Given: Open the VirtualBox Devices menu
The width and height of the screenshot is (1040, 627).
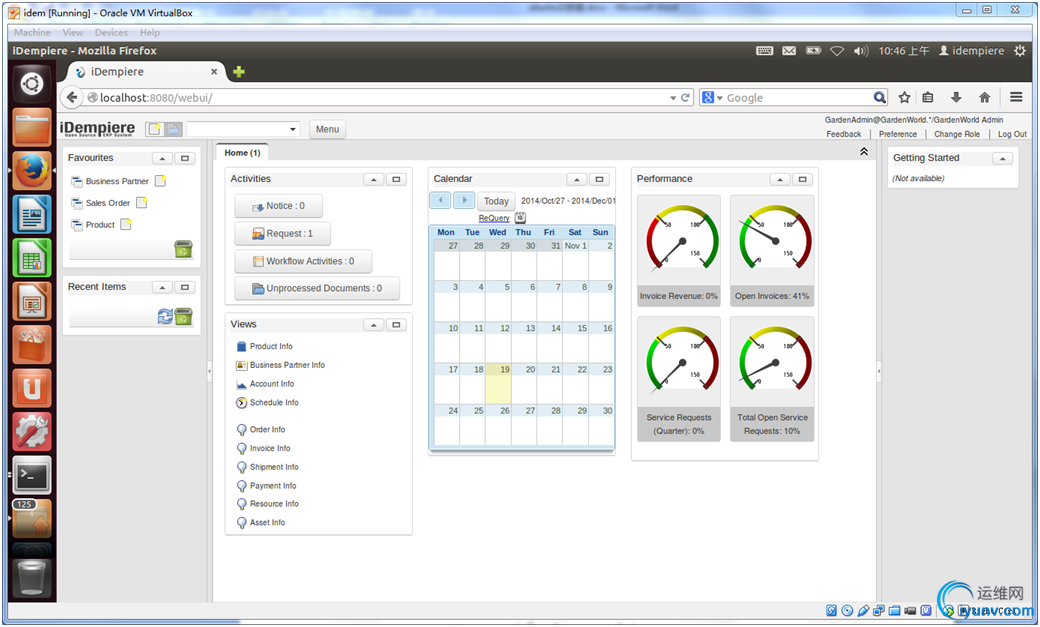Looking at the screenshot, I should click(111, 33).
